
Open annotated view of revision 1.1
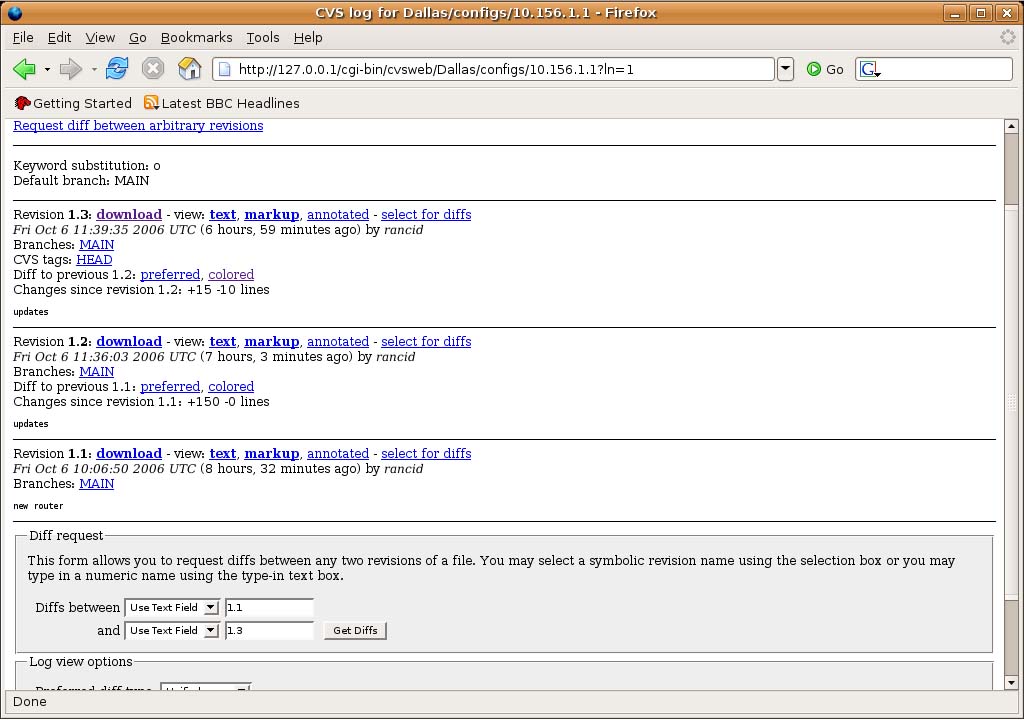[338, 453]
